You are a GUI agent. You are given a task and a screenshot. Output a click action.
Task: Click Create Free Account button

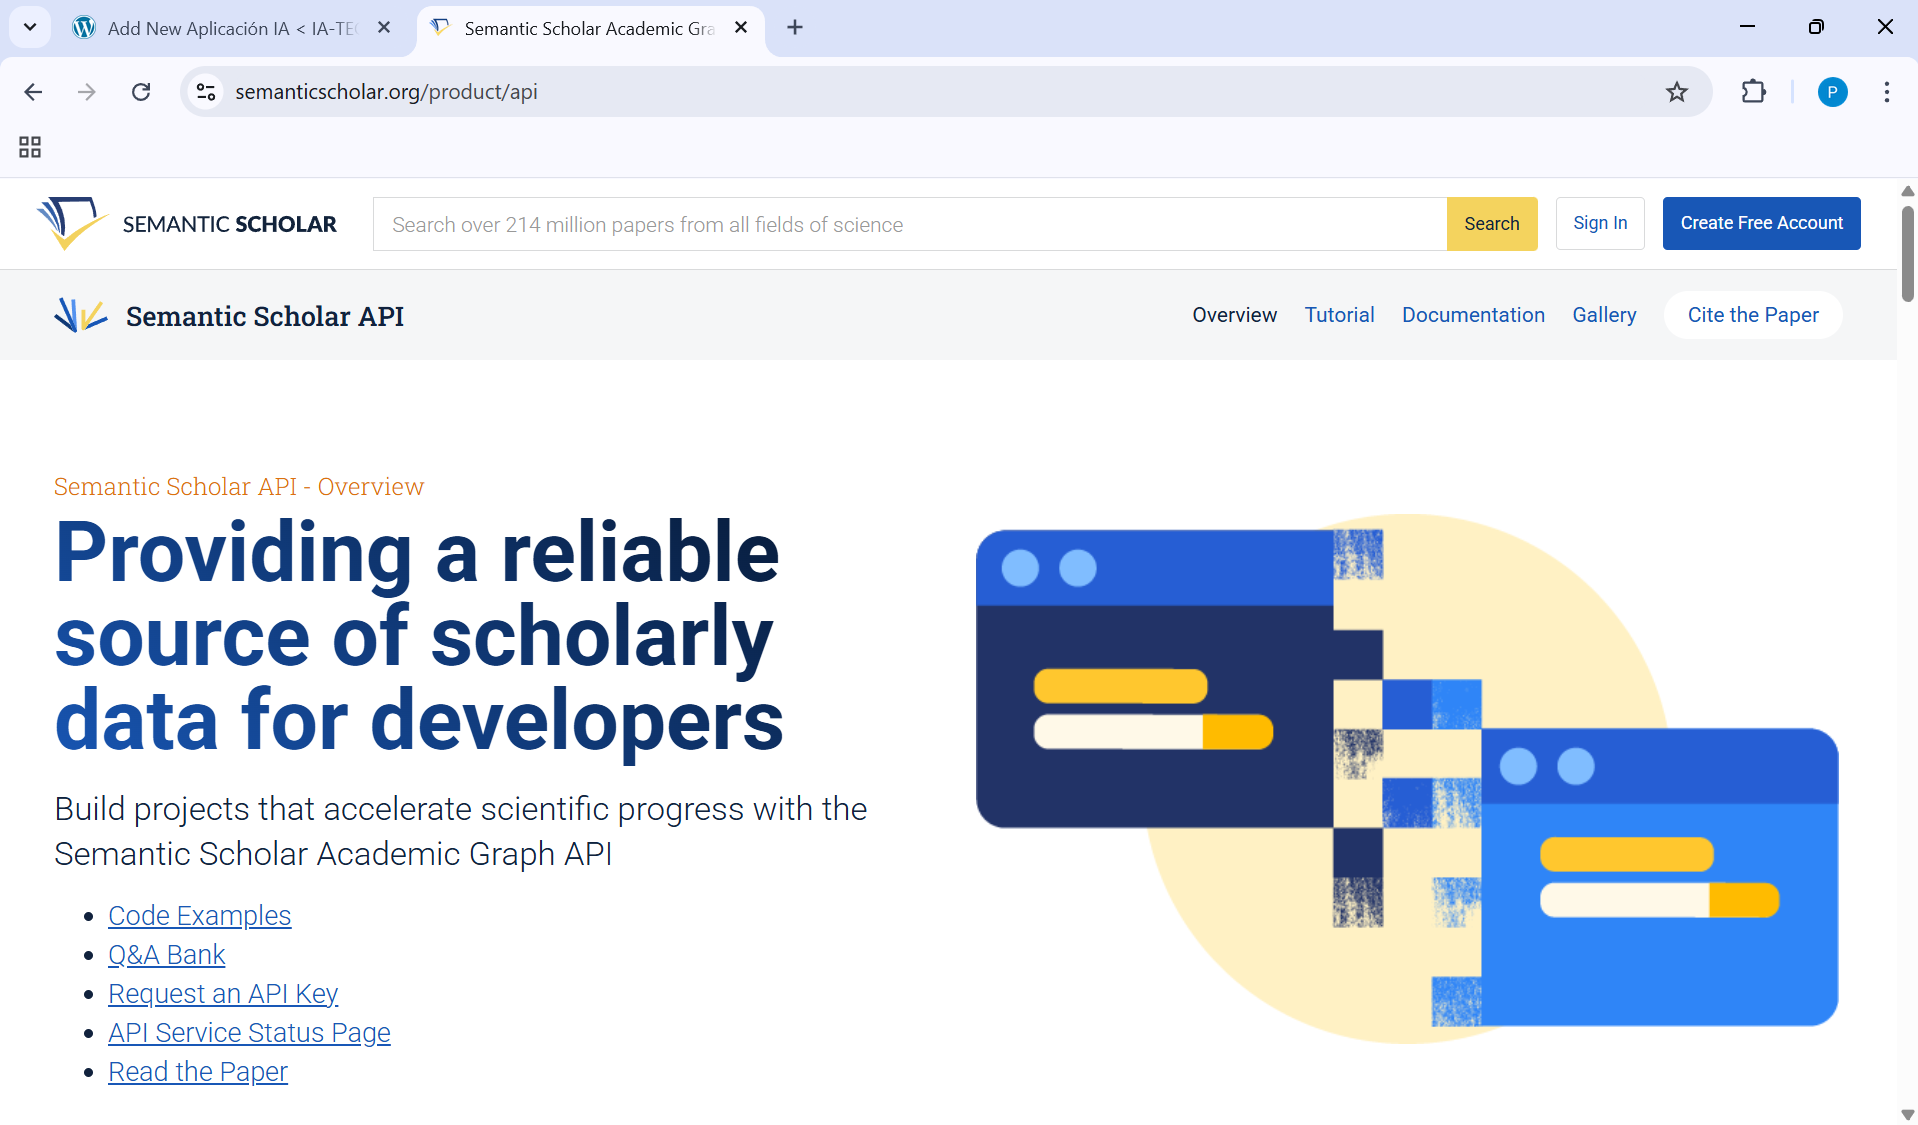pos(1761,223)
